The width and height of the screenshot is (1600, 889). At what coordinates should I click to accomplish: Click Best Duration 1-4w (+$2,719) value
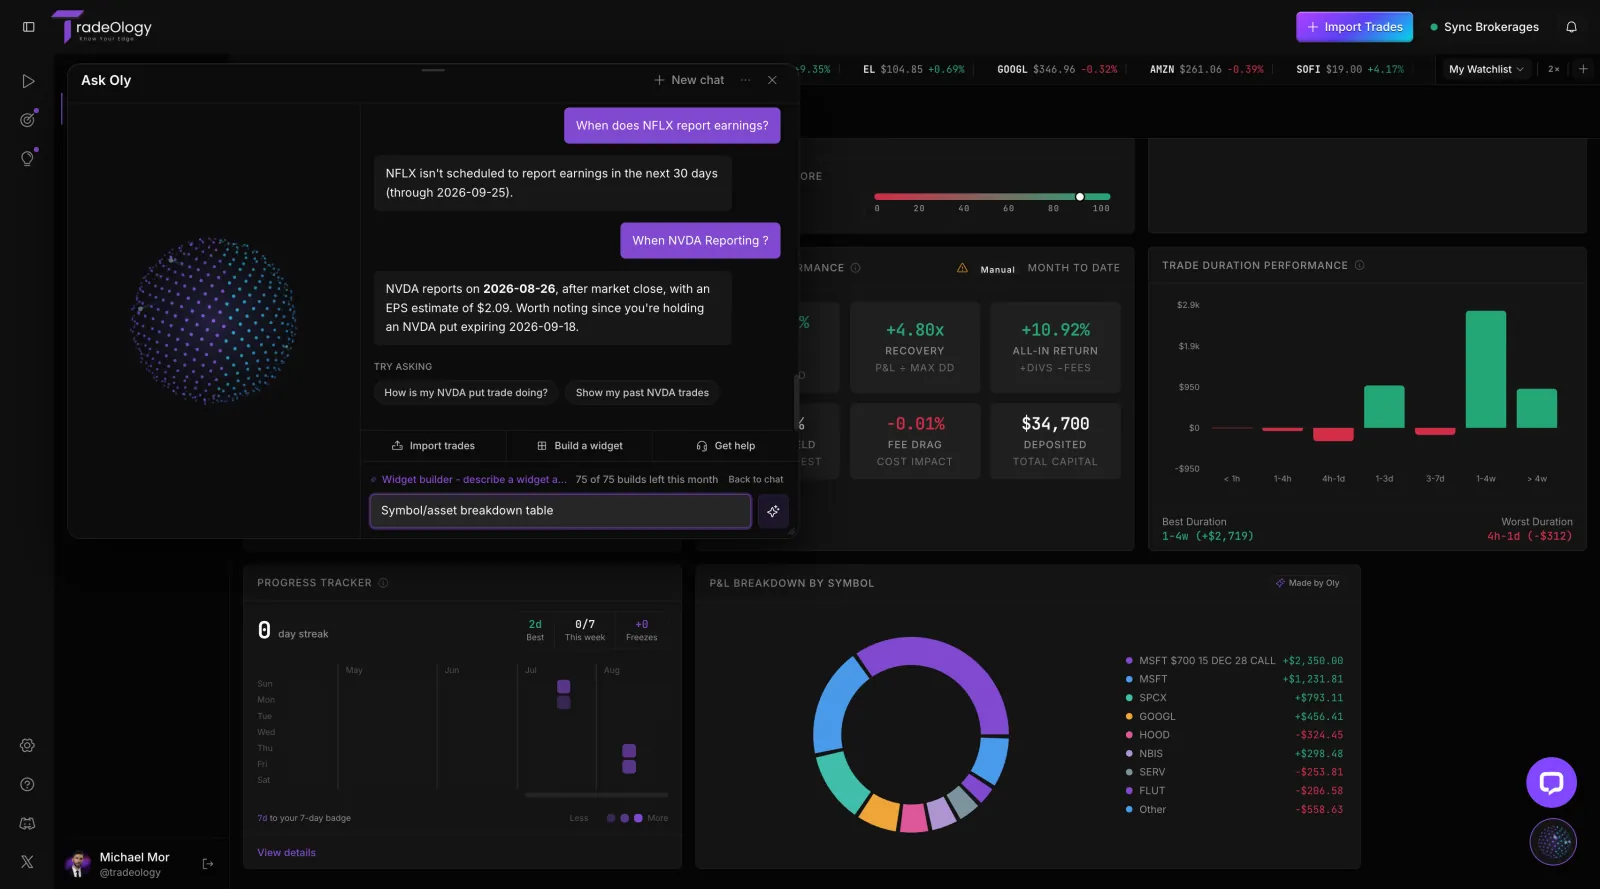point(1208,537)
